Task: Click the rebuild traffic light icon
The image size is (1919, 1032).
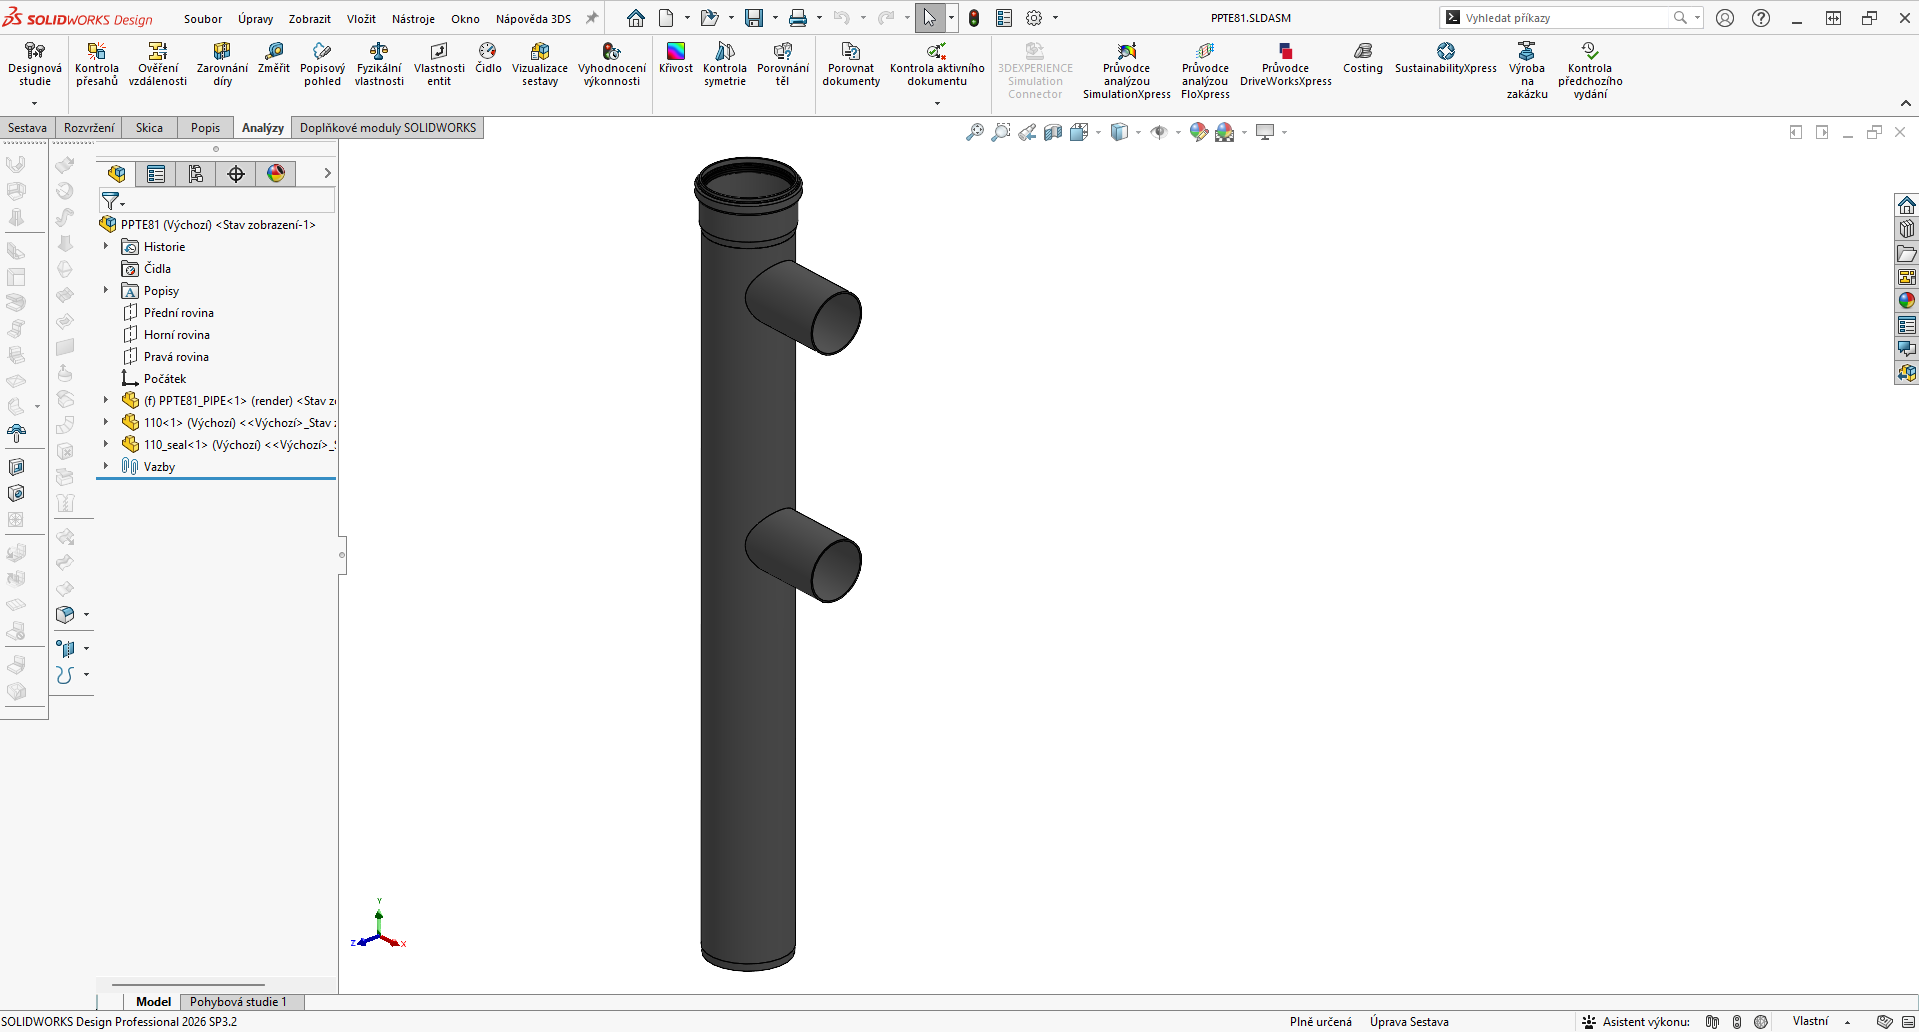Action: click(x=974, y=18)
